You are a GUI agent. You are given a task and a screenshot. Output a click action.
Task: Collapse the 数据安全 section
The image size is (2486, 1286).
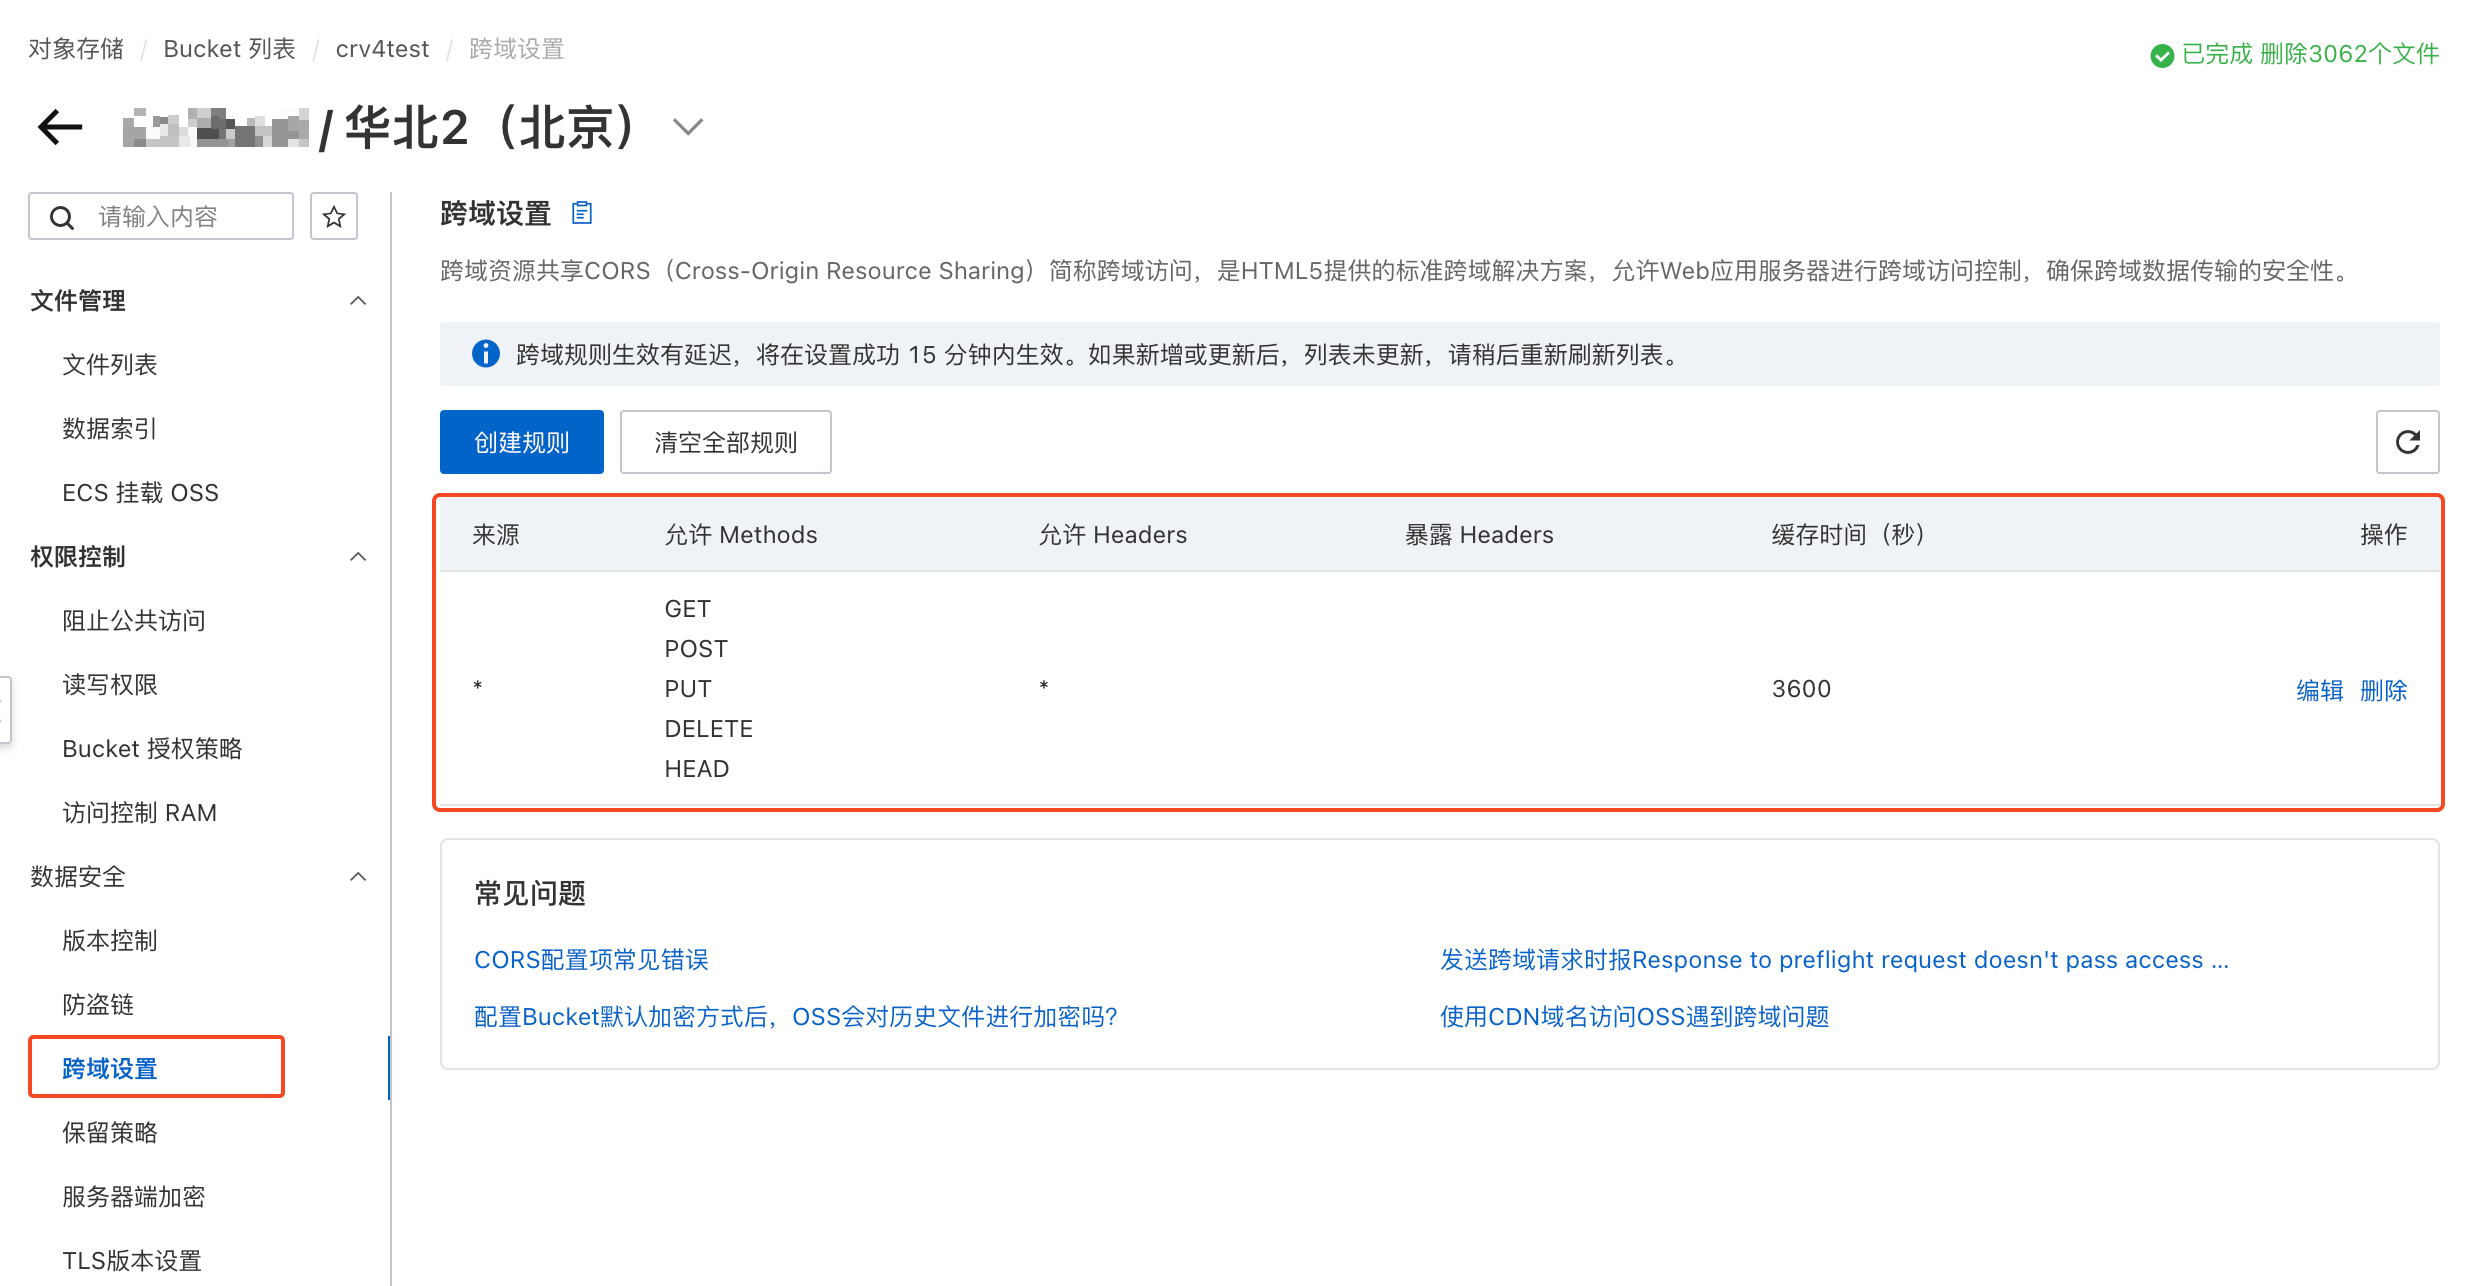[358, 877]
